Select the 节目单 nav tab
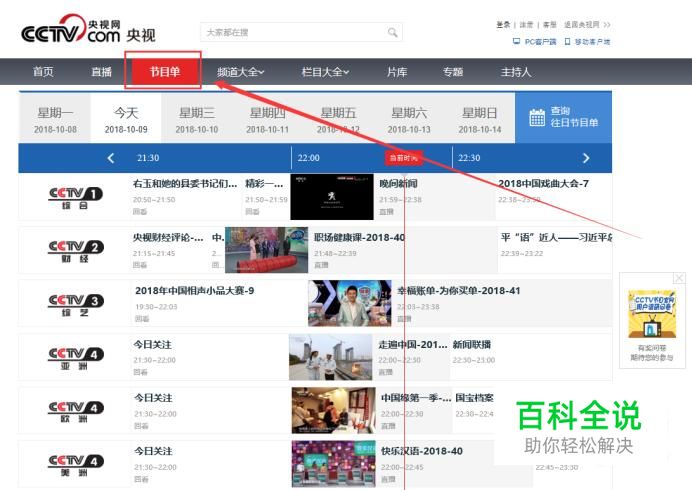 164,72
